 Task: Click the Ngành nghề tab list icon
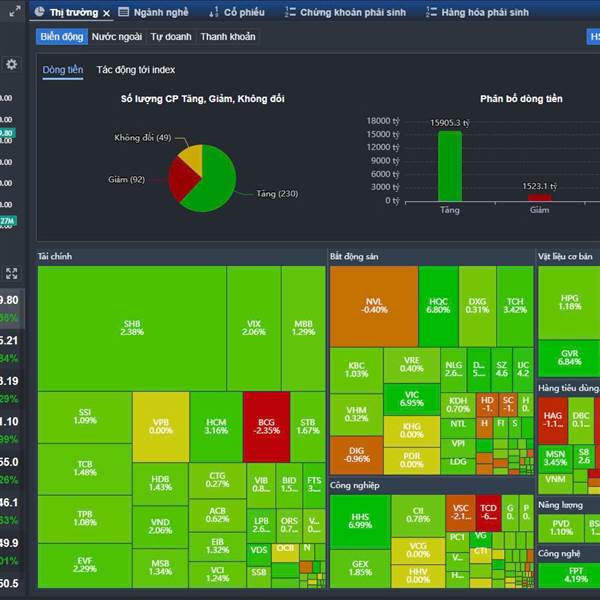click(x=124, y=12)
